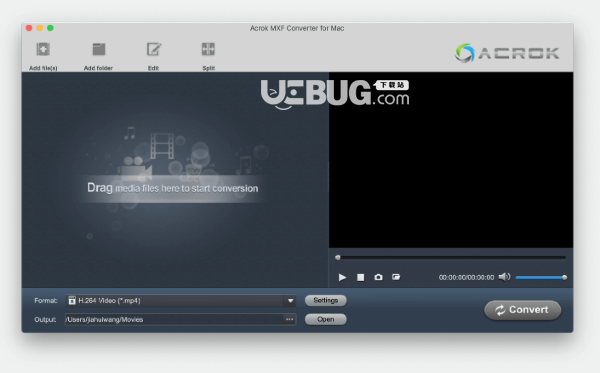Click the black video preview pane
This screenshot has height=373, width=600.
(x=451, y=160)
